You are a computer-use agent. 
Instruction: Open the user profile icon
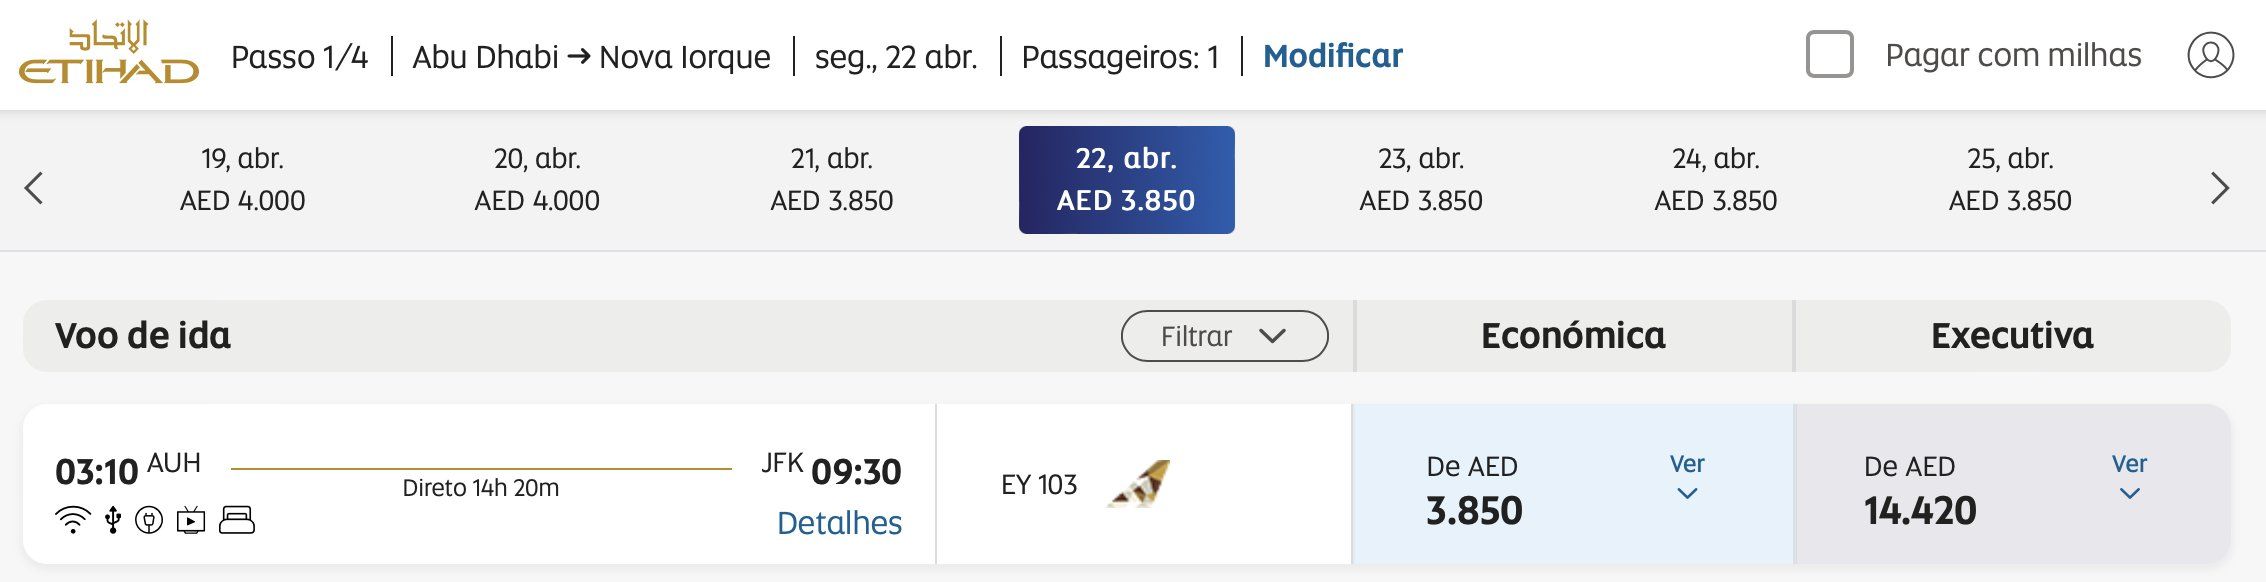(2210, 55)
